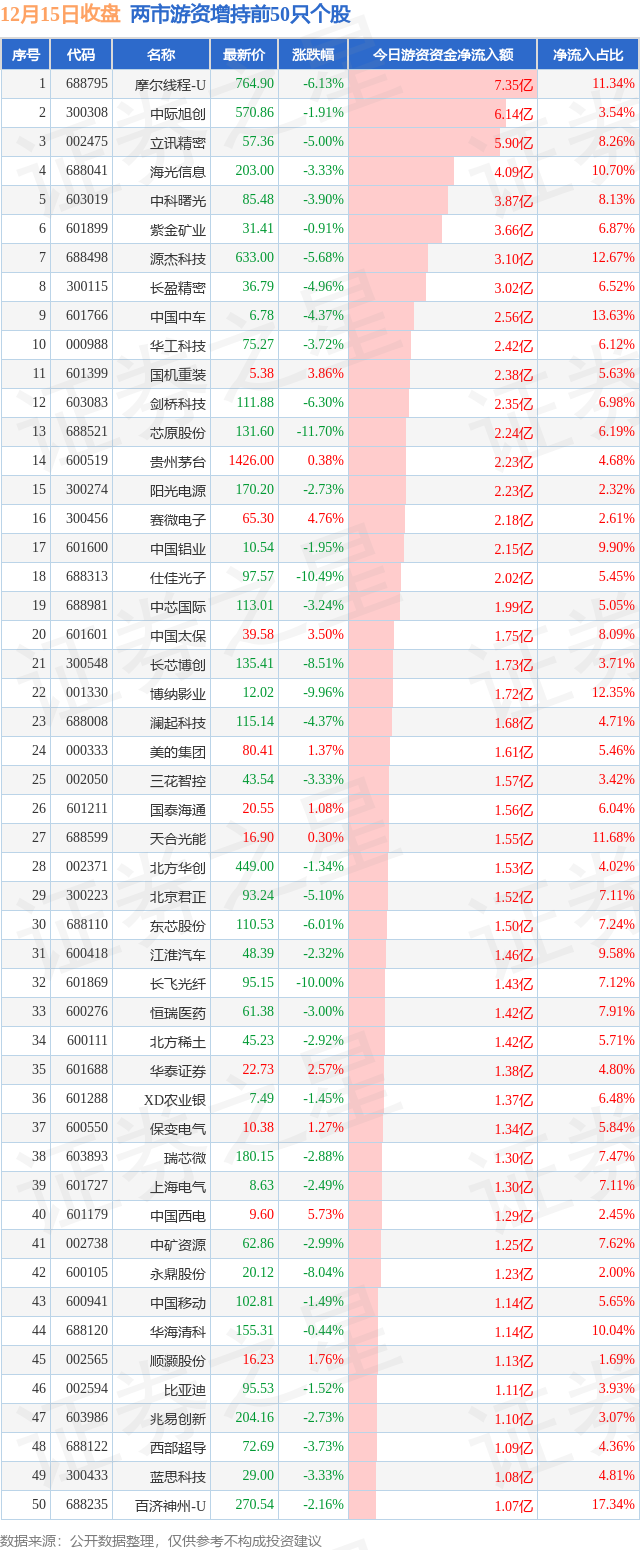Select stock name 立讯精密
Screen dimensions: 640x1550
178,142
